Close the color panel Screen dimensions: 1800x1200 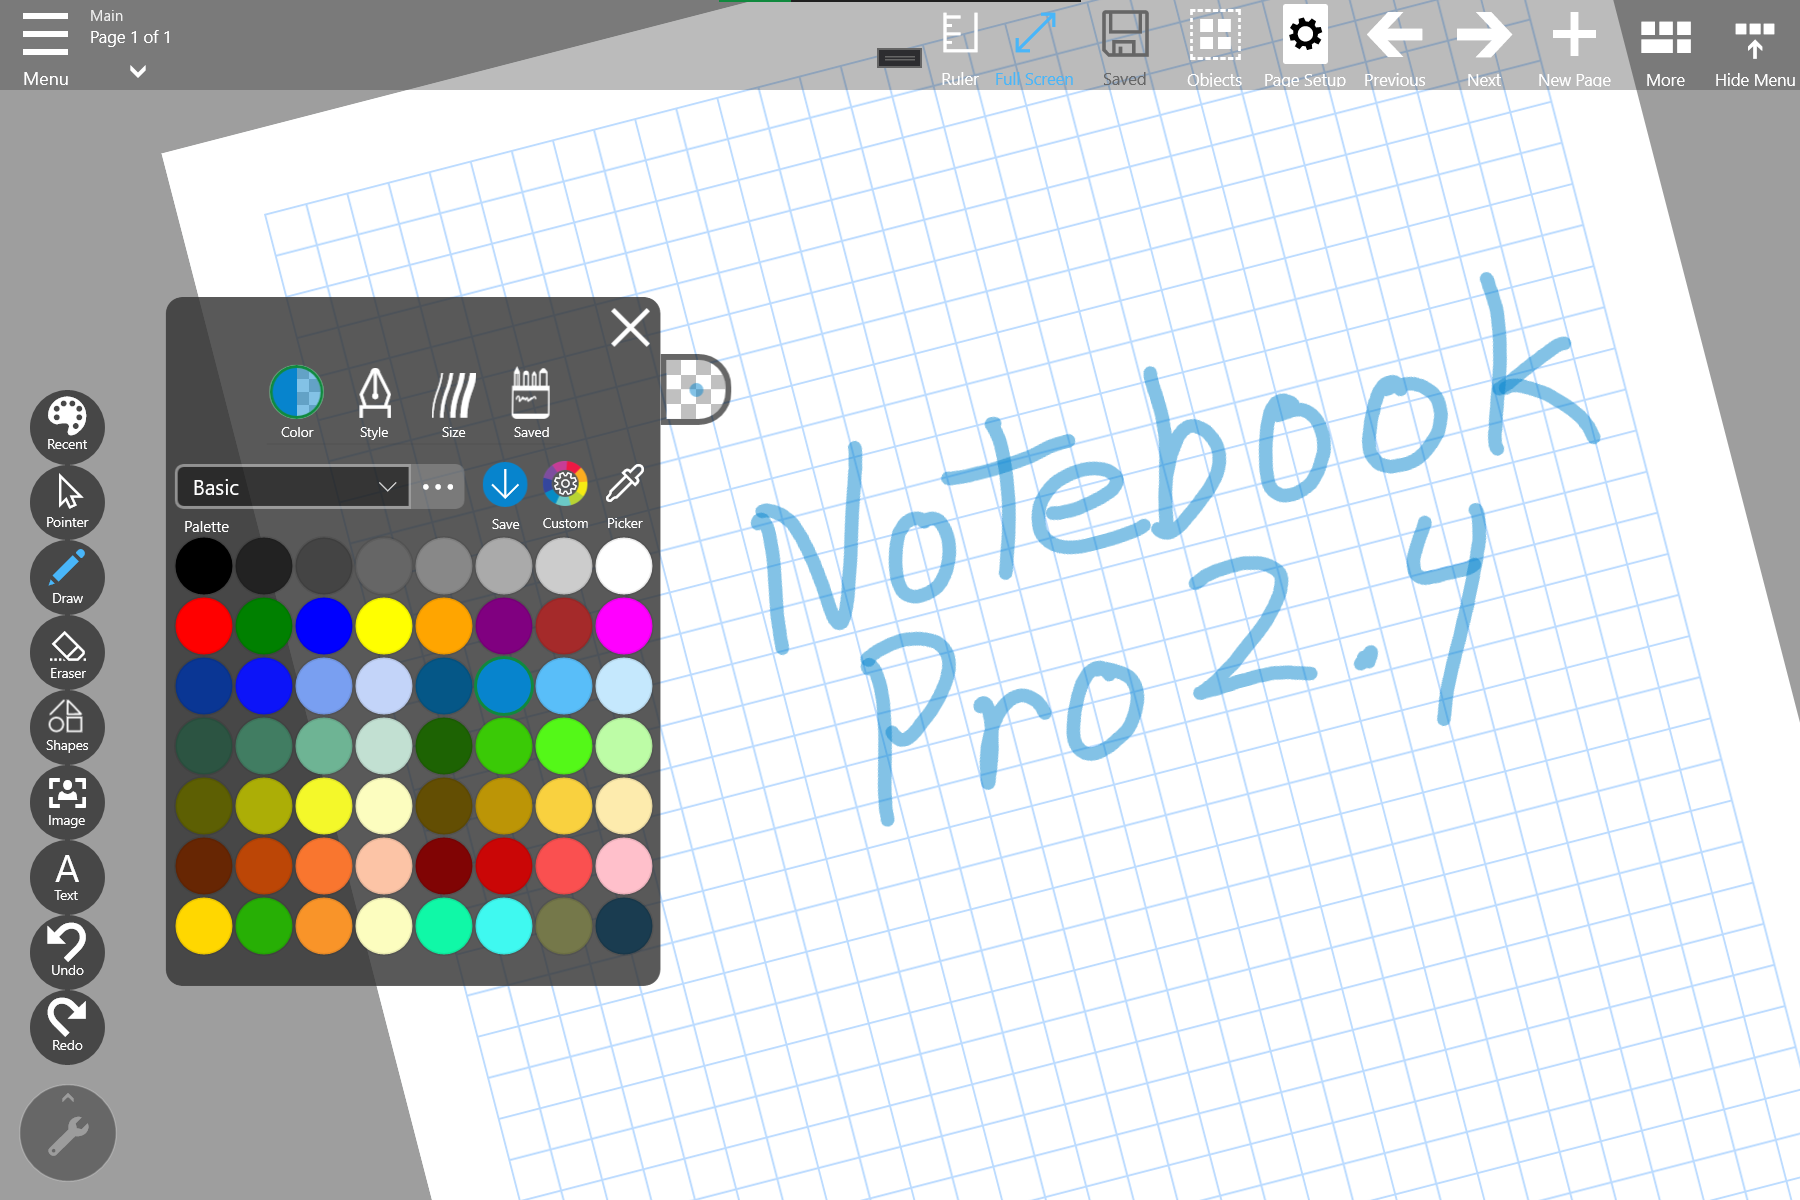630,327
